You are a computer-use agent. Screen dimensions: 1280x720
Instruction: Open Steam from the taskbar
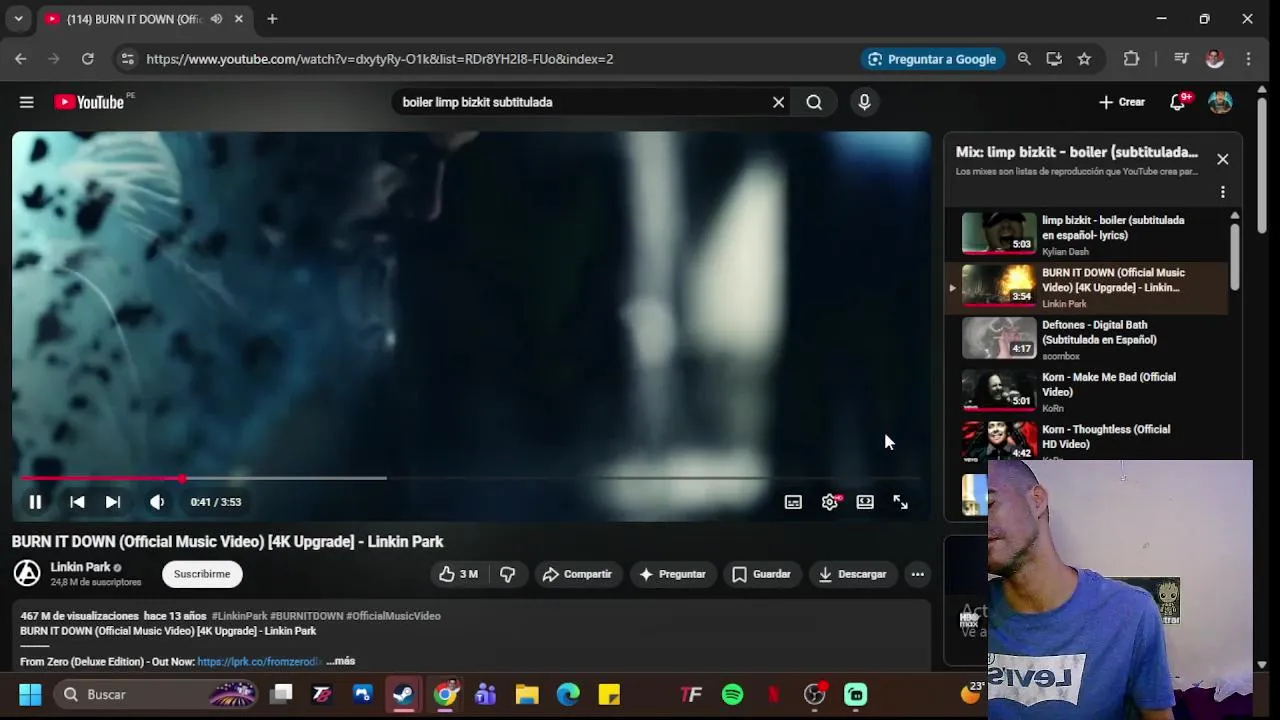[x=403, y=694]
